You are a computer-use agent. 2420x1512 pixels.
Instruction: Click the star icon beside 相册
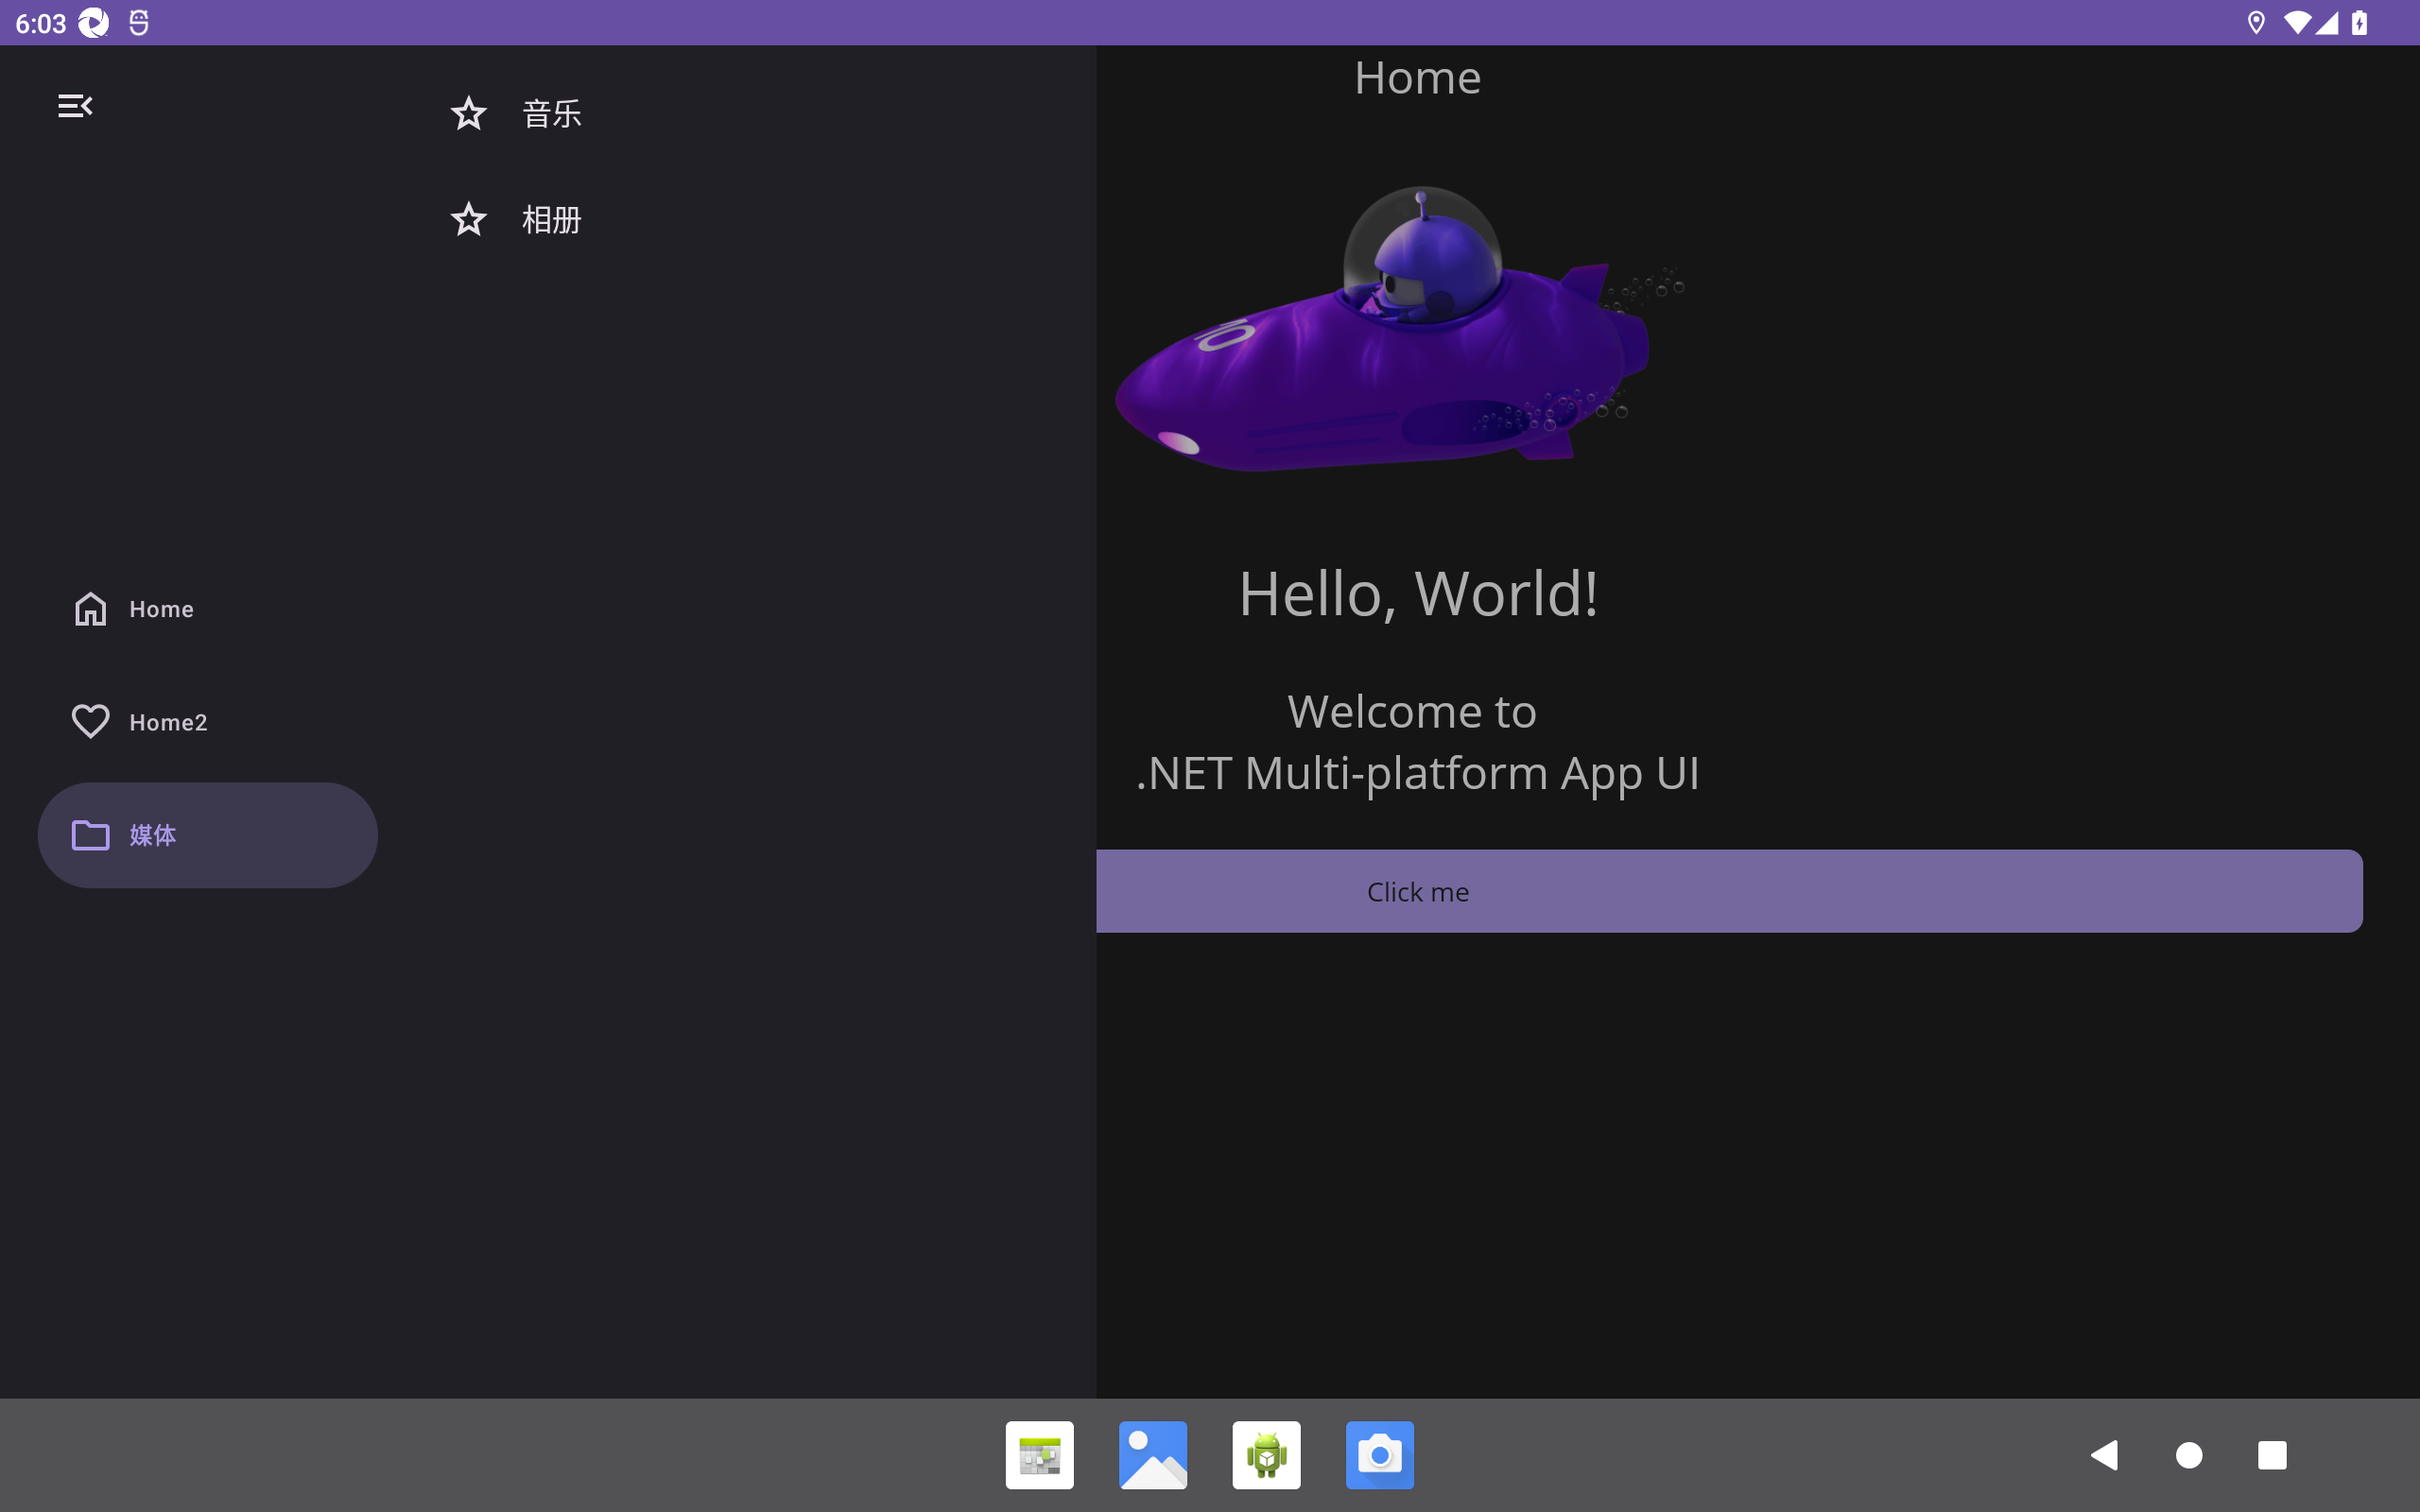[468, 219]
